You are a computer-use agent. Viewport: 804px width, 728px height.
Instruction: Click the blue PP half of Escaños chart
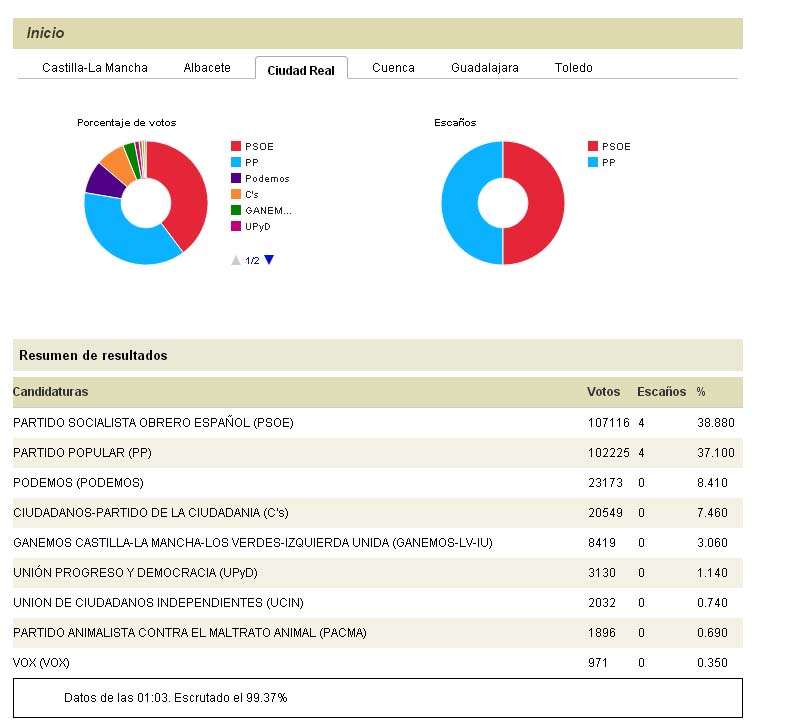point(461,203)
